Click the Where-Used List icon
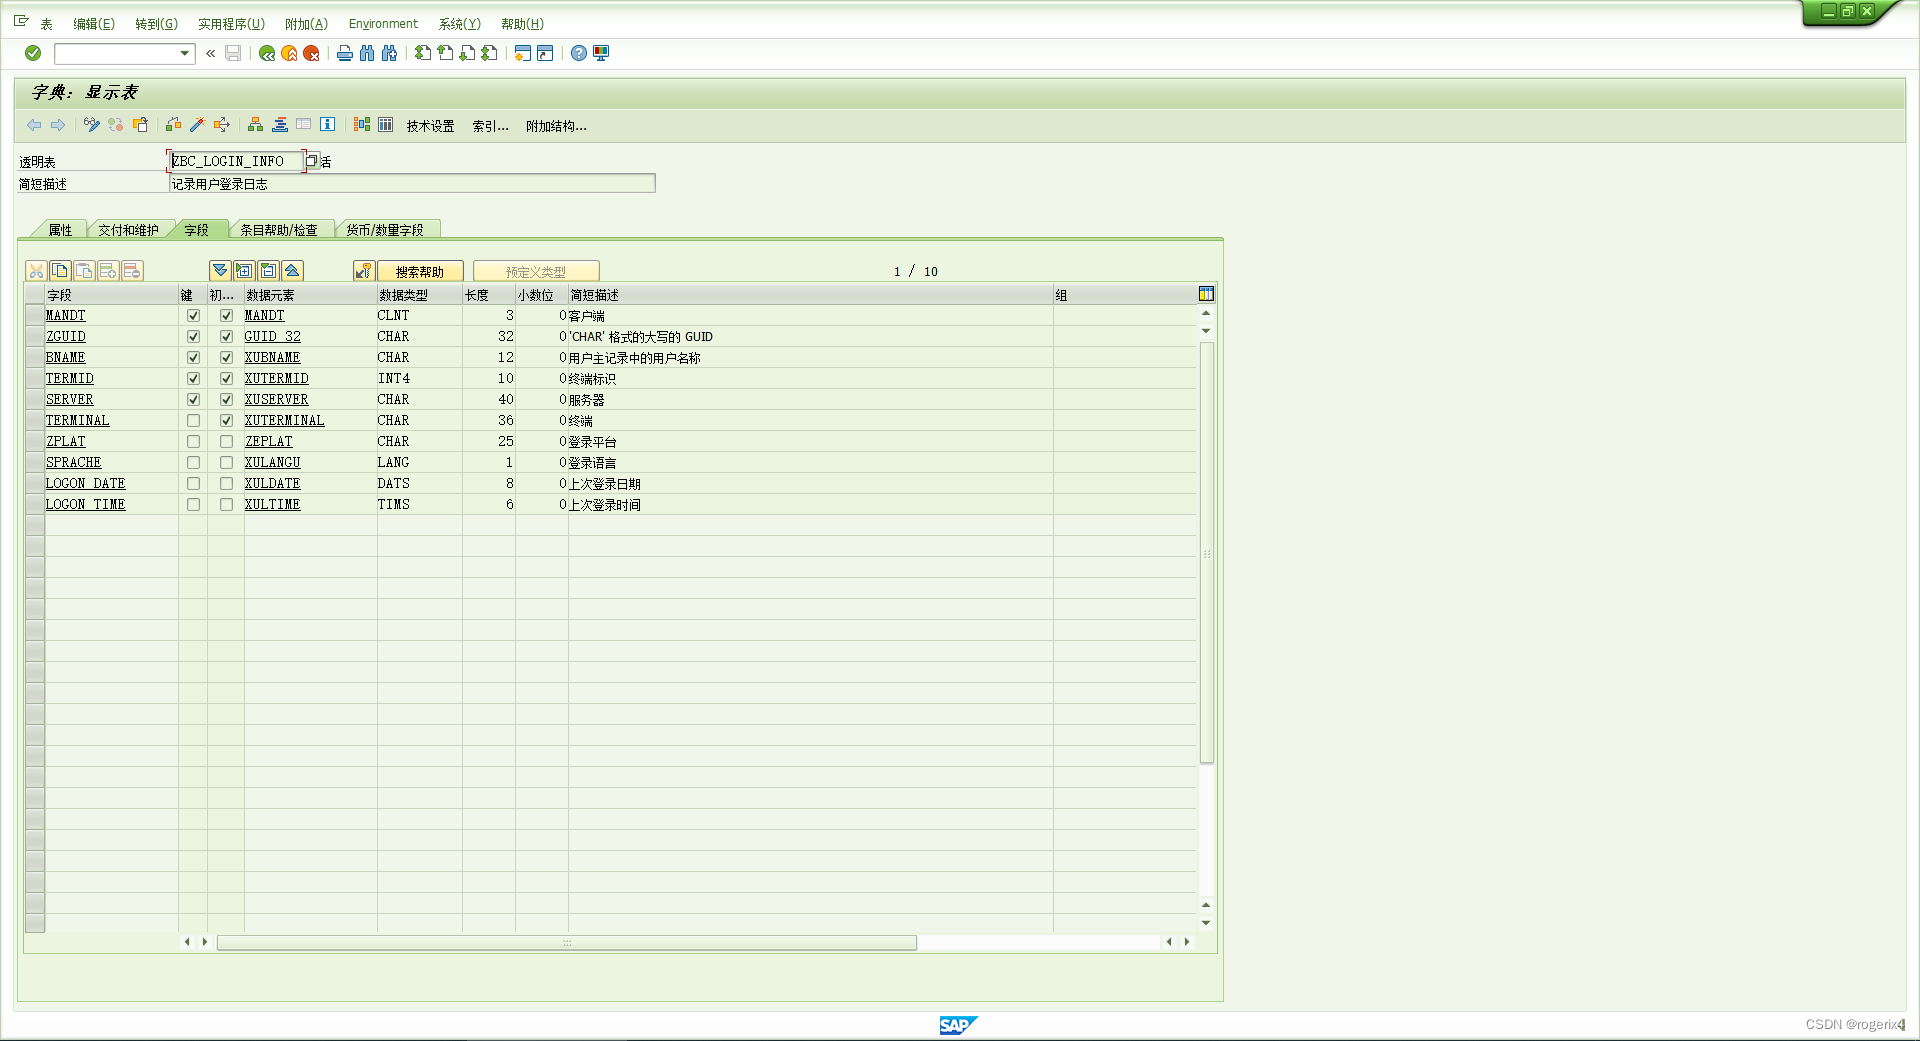Viewport: 1920px width, 1041px height. [x=222, y=125]
